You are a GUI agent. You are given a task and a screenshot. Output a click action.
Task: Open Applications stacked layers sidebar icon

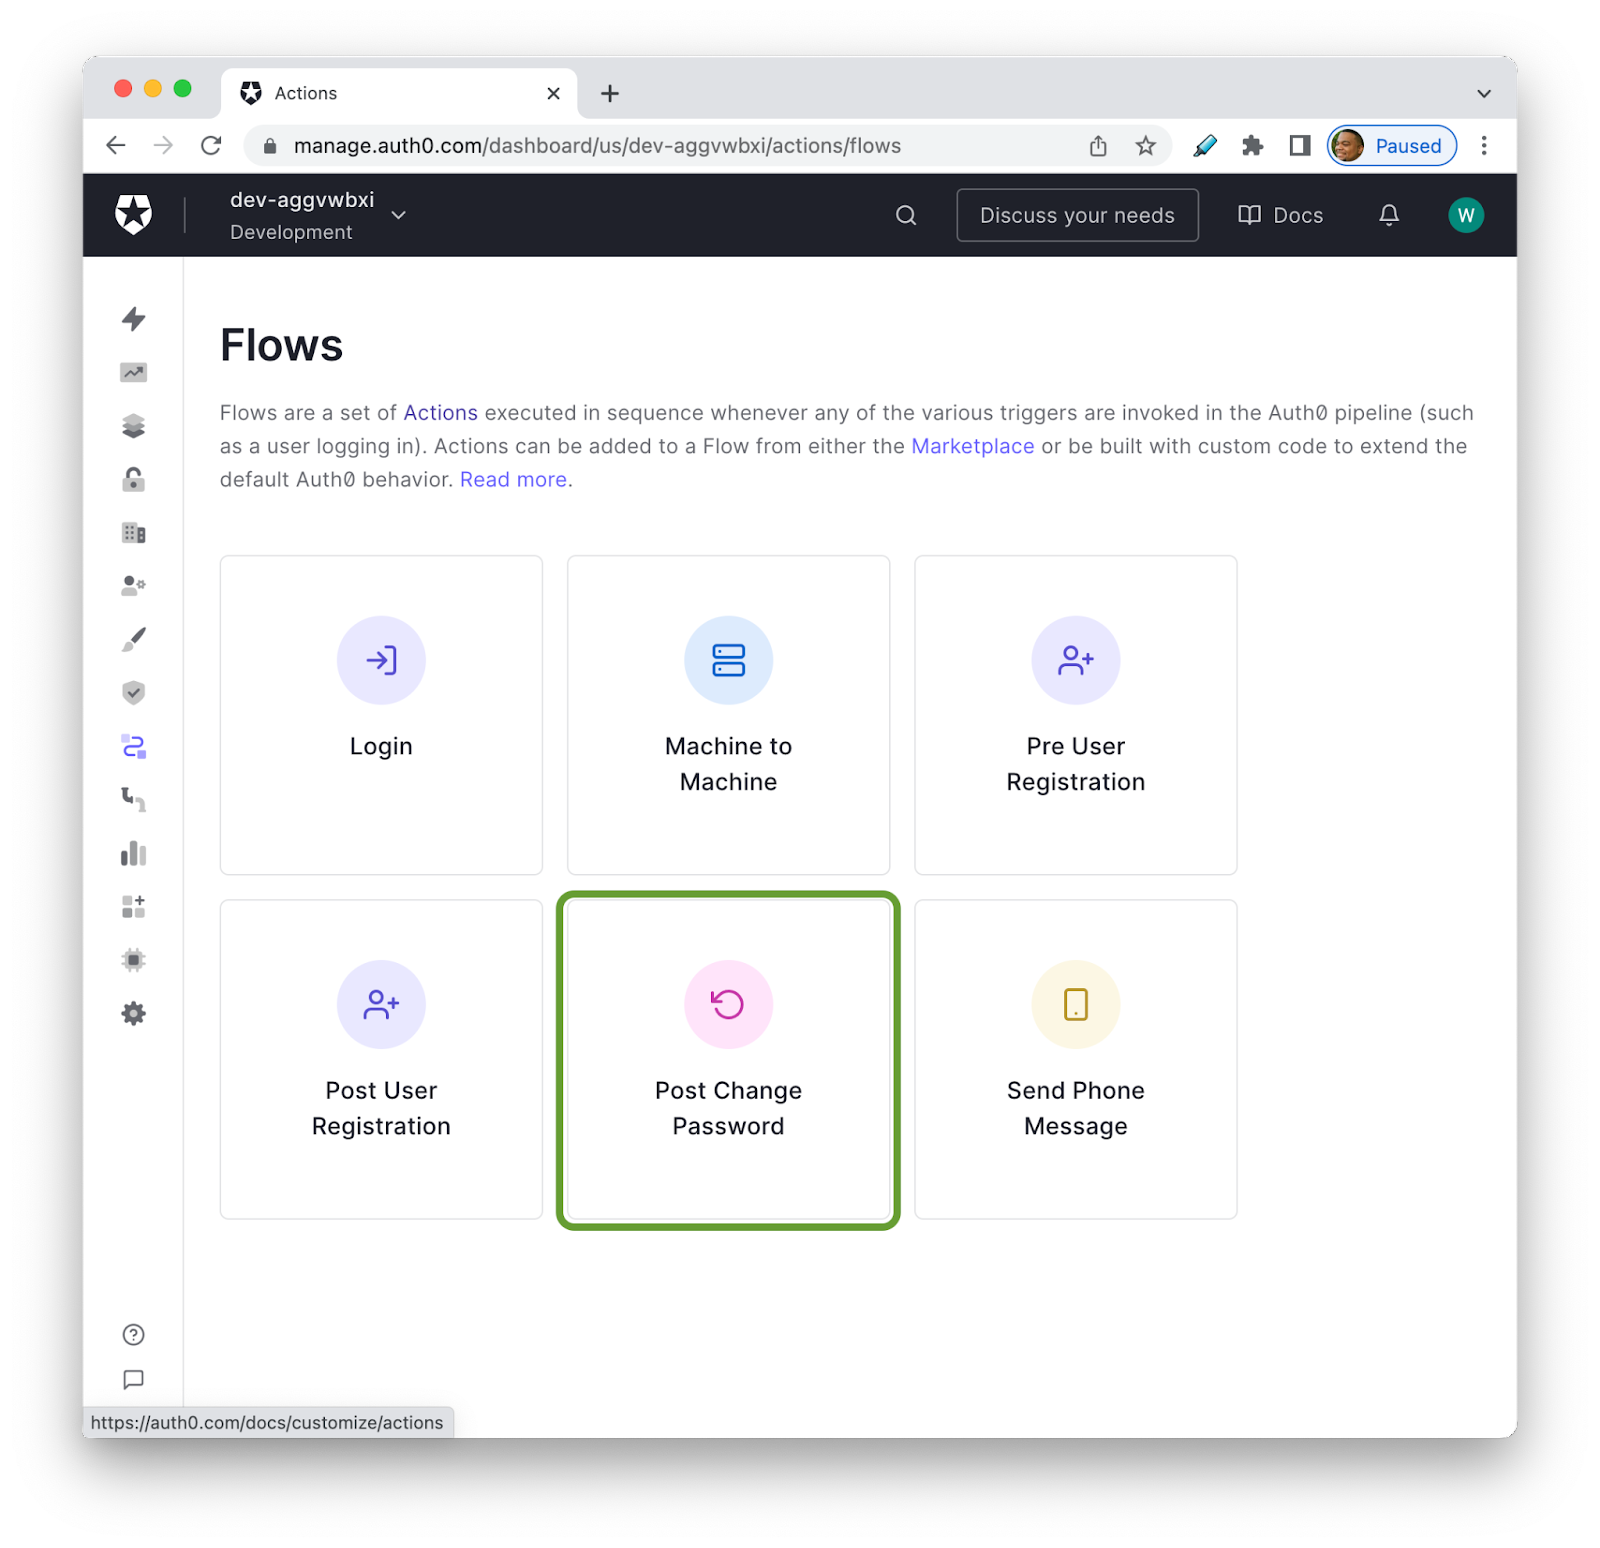click(x=133, y=426)
